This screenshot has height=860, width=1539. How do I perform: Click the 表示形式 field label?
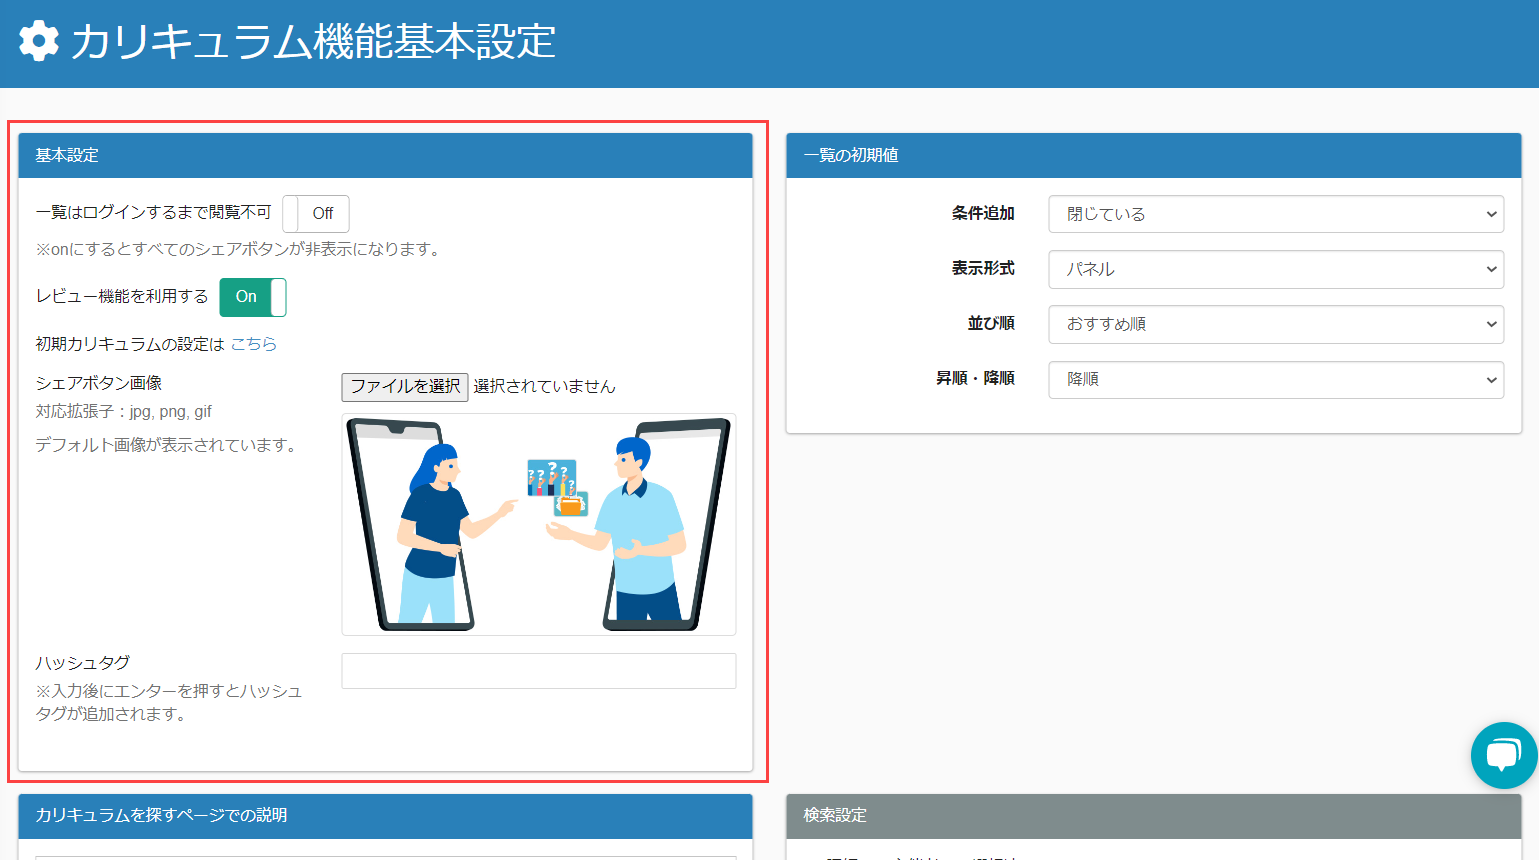coord(982,268)
